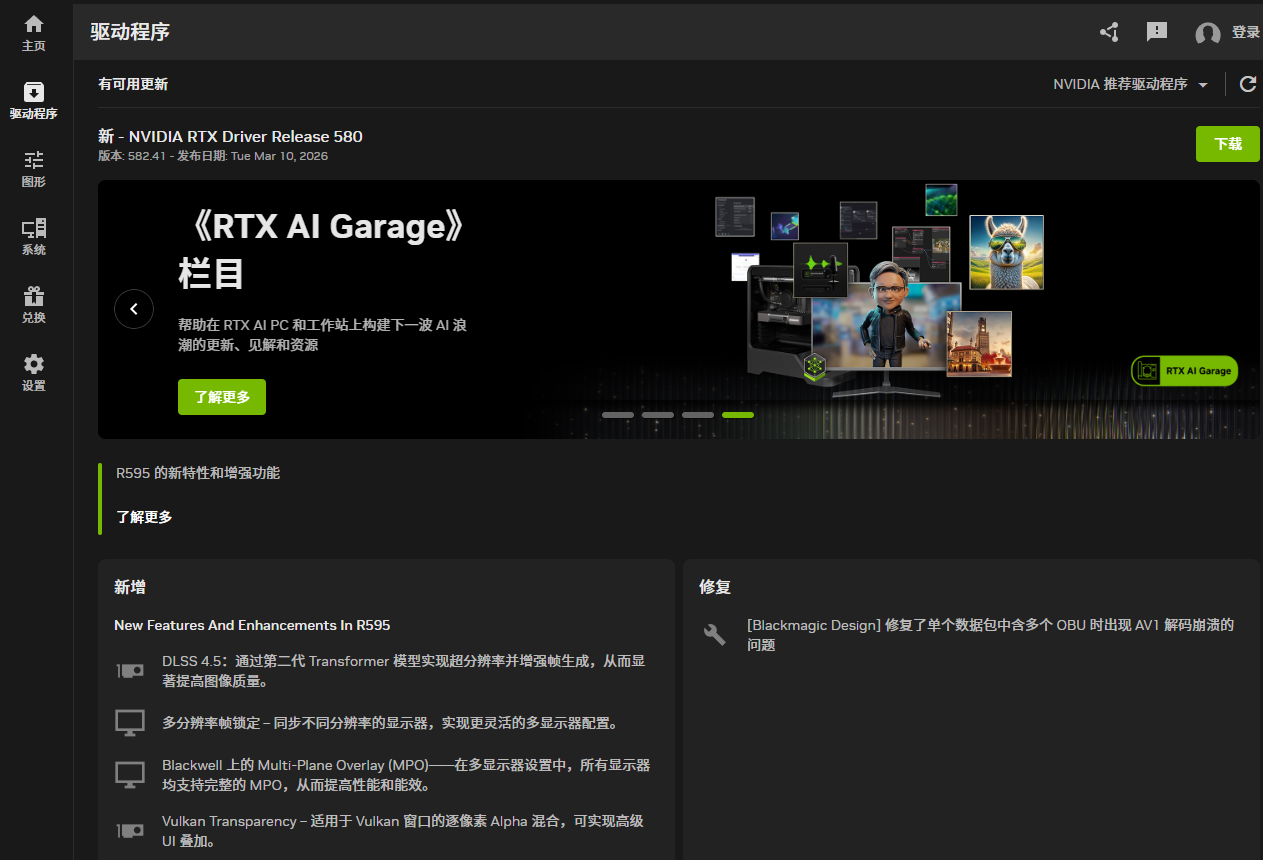Viewport: 1263px width, 860px height.
Task: Click the RTX AI Garage badge
Action: pyautogui.click(x=1184, y=370)
